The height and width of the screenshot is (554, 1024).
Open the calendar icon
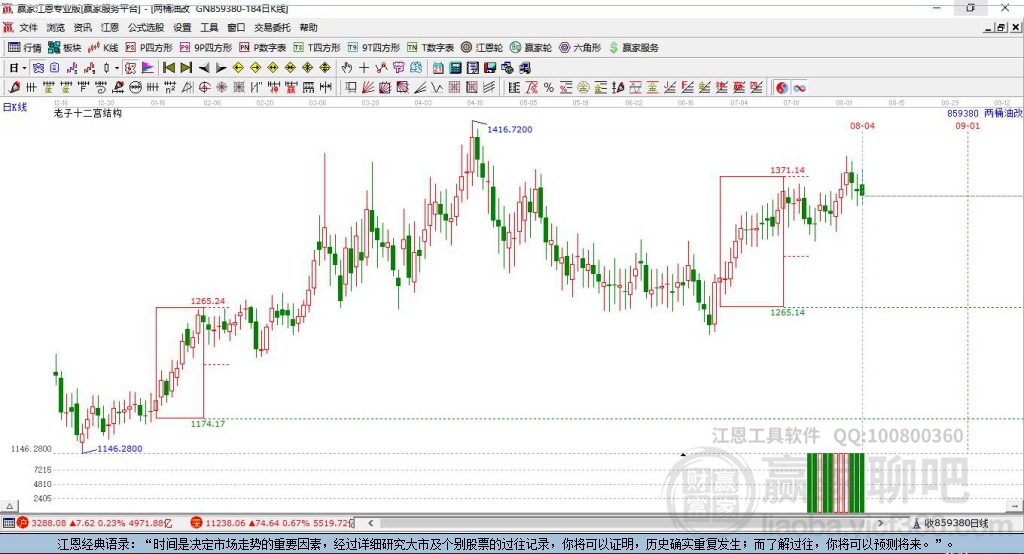[438, 68]
